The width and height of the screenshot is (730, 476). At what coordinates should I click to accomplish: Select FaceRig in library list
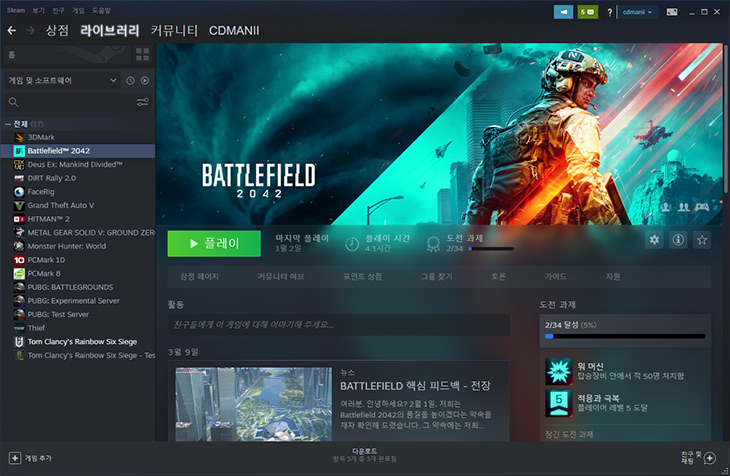pos(78,192)
